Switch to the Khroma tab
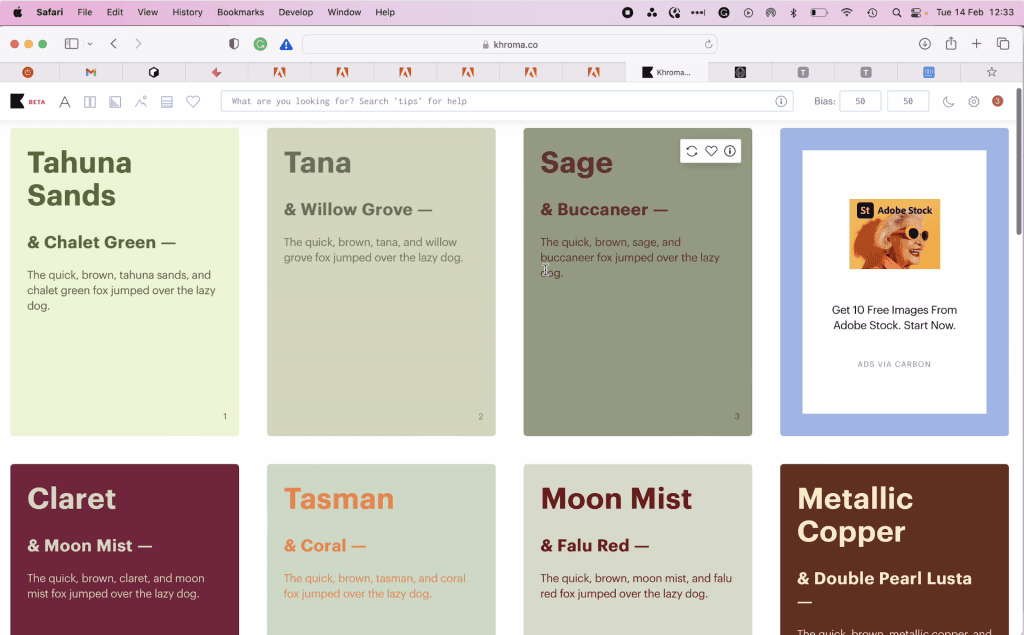1024x635 pixels. [667, 73]
